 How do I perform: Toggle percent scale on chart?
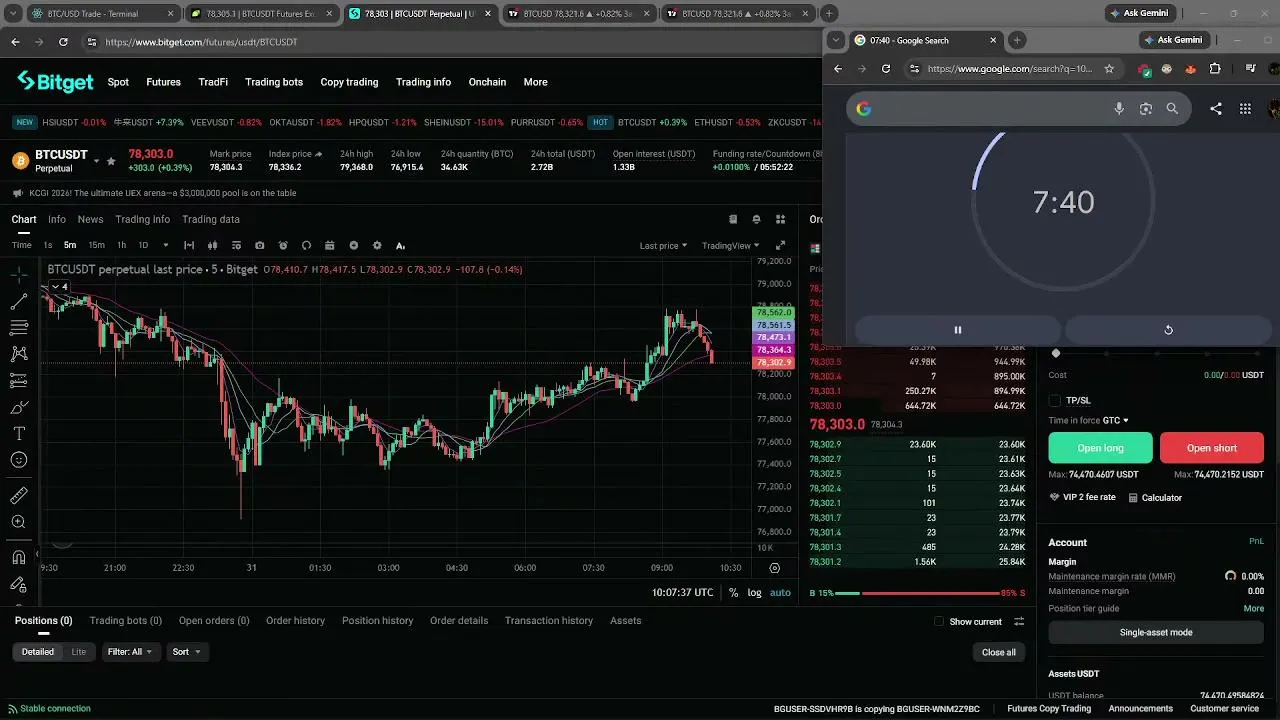[733, 593]
